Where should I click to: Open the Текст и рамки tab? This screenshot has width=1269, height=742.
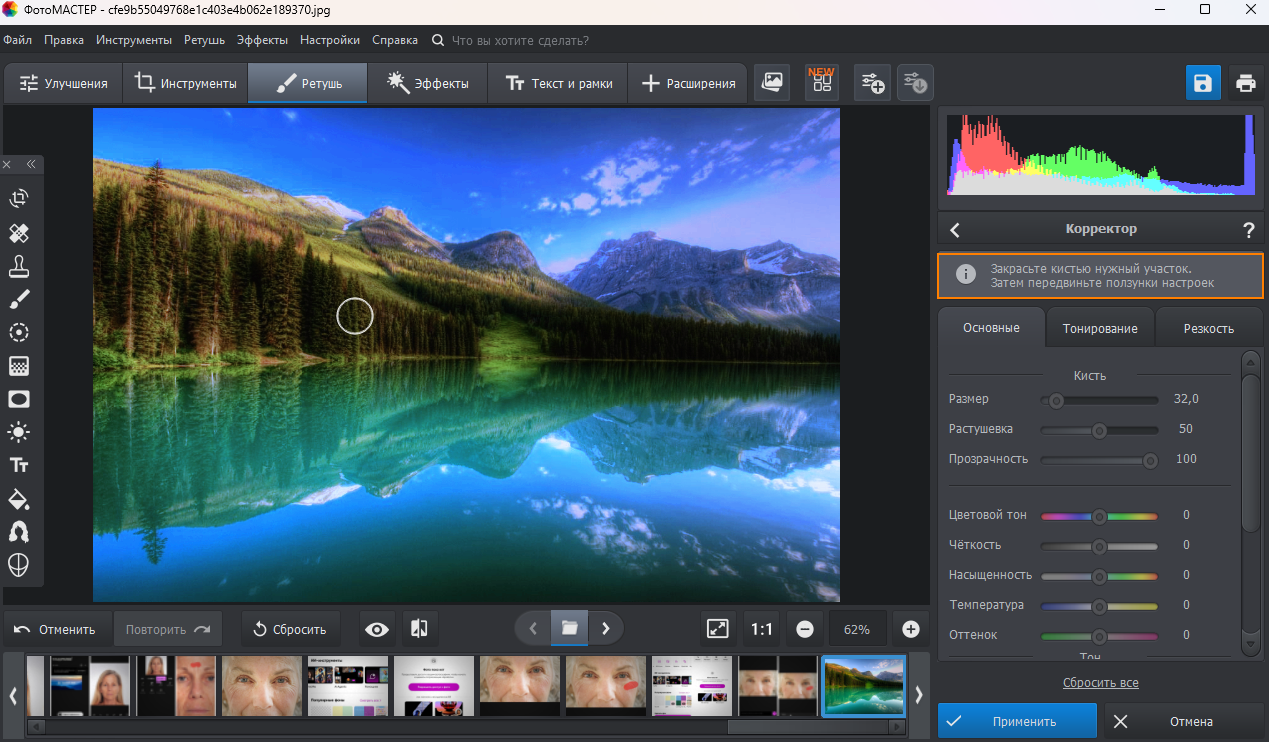[558, 83]
